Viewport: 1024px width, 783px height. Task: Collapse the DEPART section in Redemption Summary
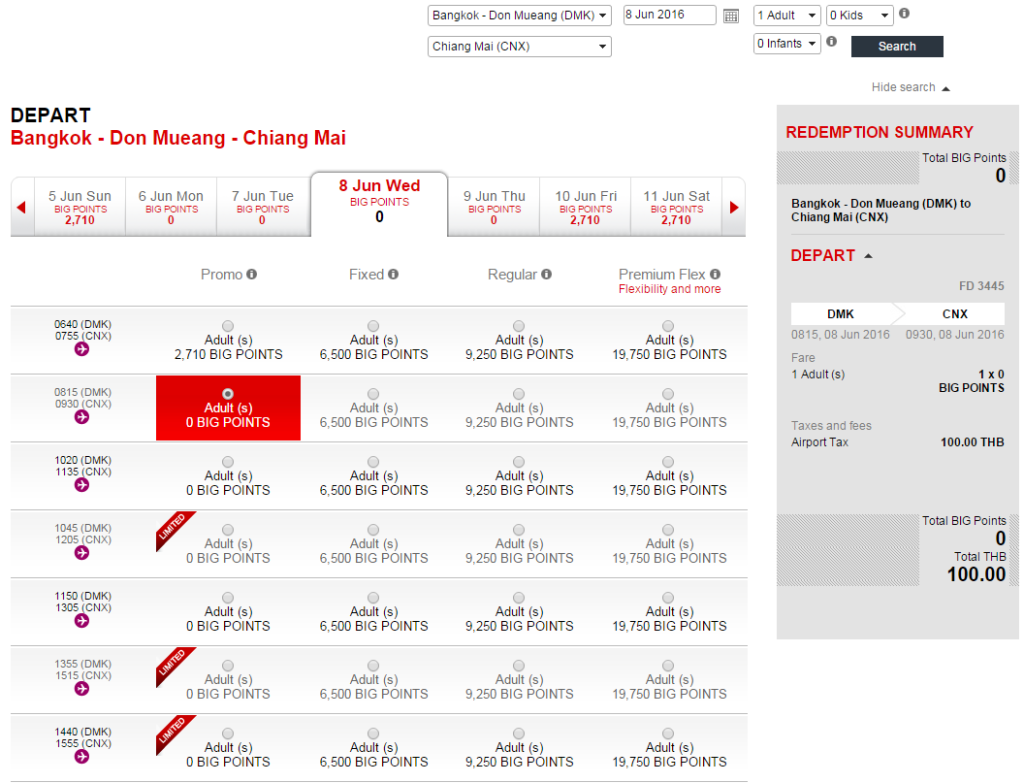coord(869,256)
